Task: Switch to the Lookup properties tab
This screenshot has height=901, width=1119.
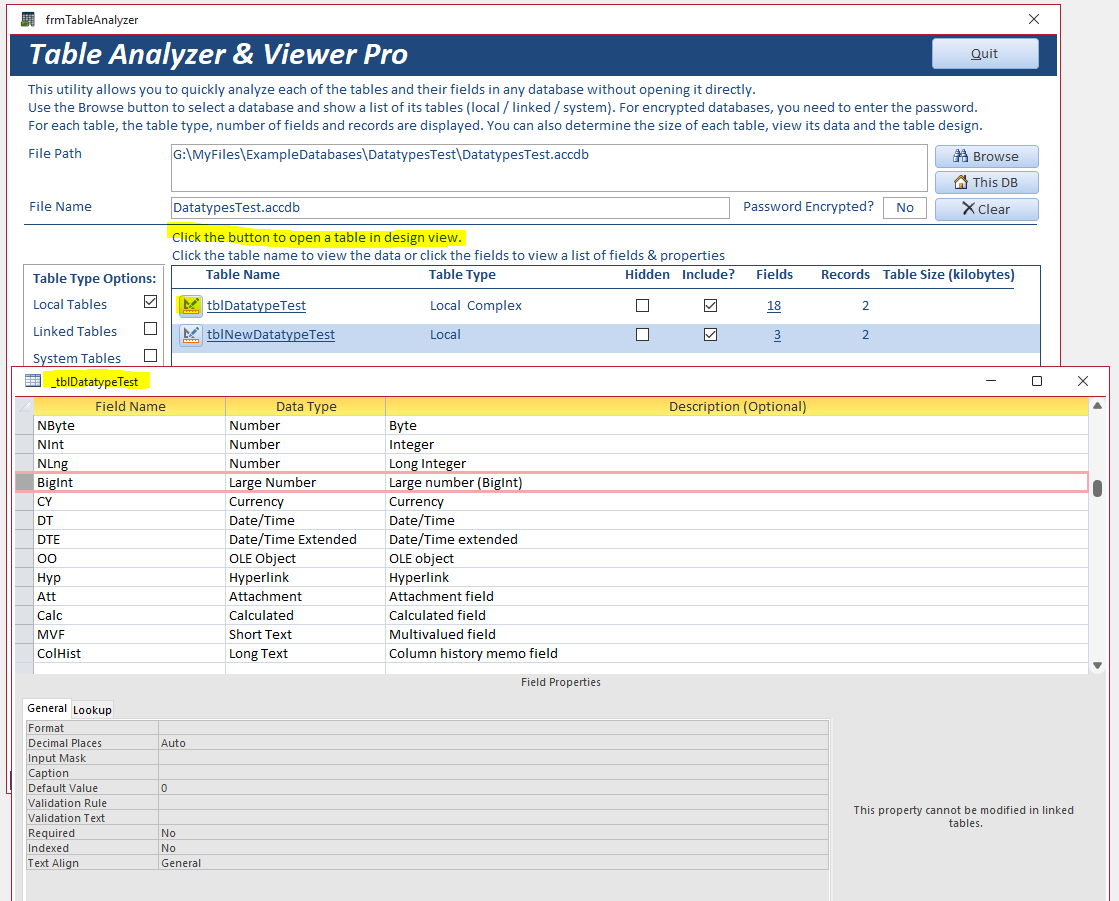Action: pos(92,710)
